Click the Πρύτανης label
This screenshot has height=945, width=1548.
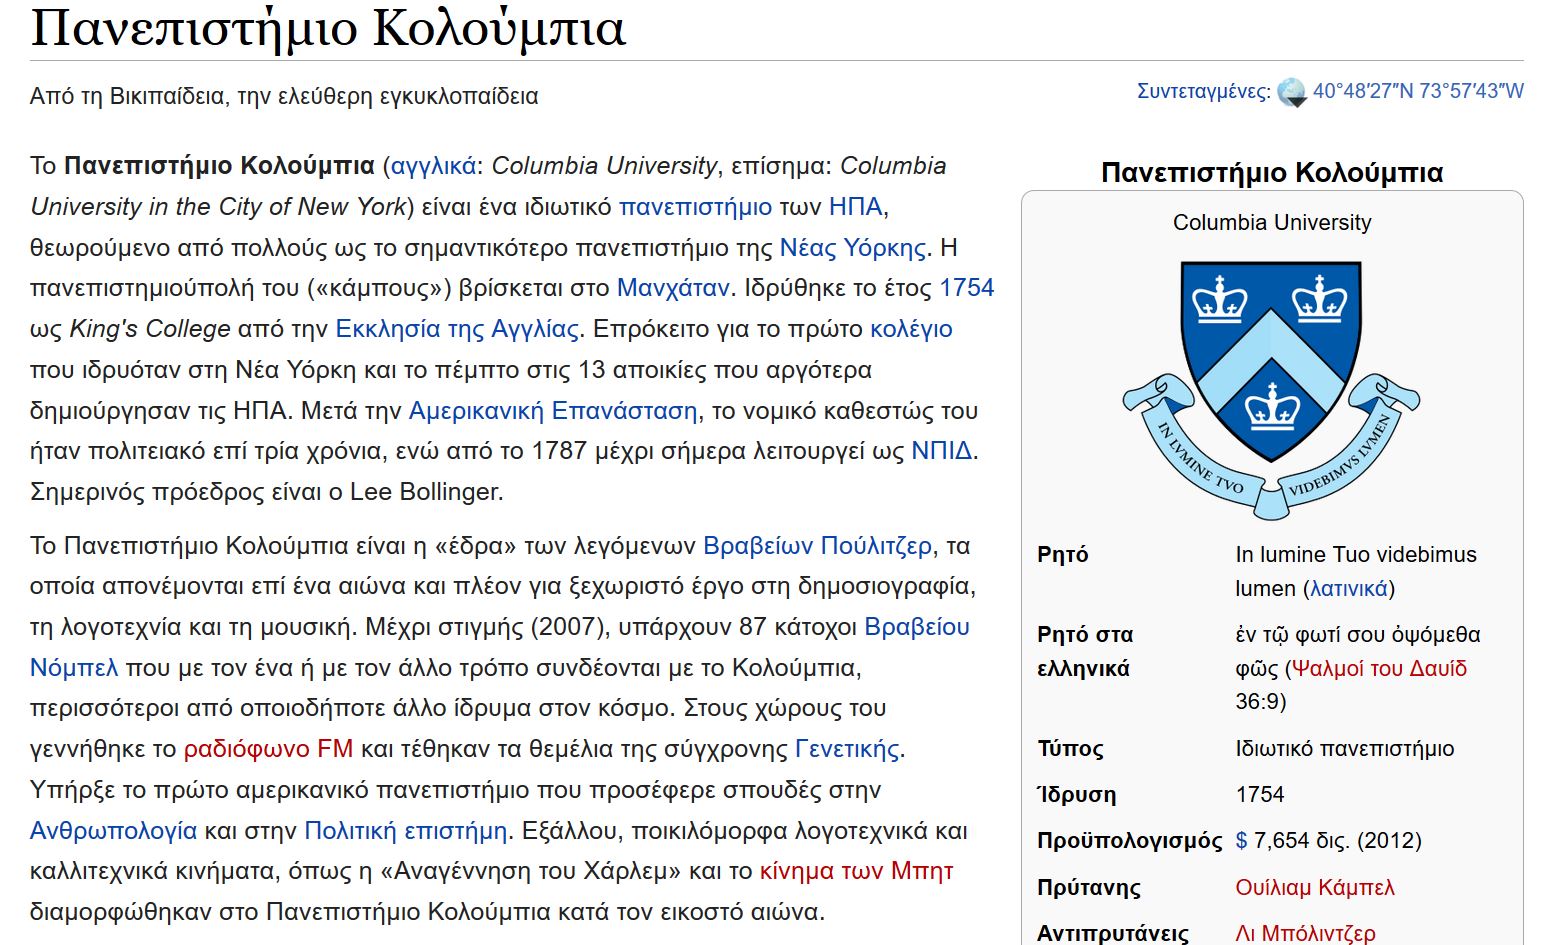1088,887
